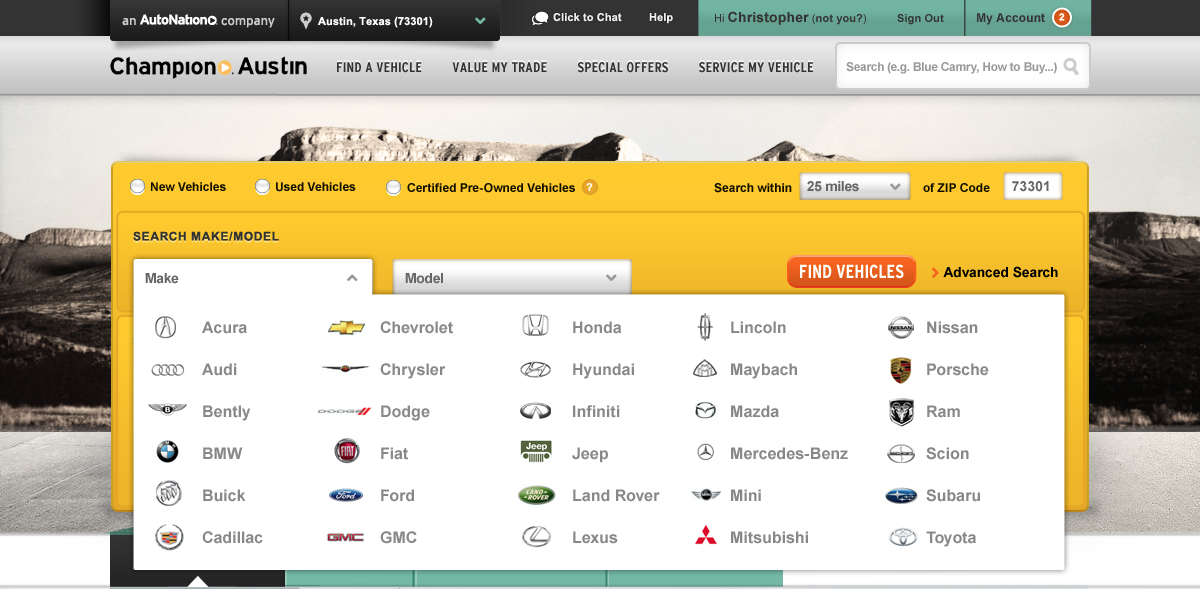
Task: Click the Land Rover oval logo
Action: (536, 495)
